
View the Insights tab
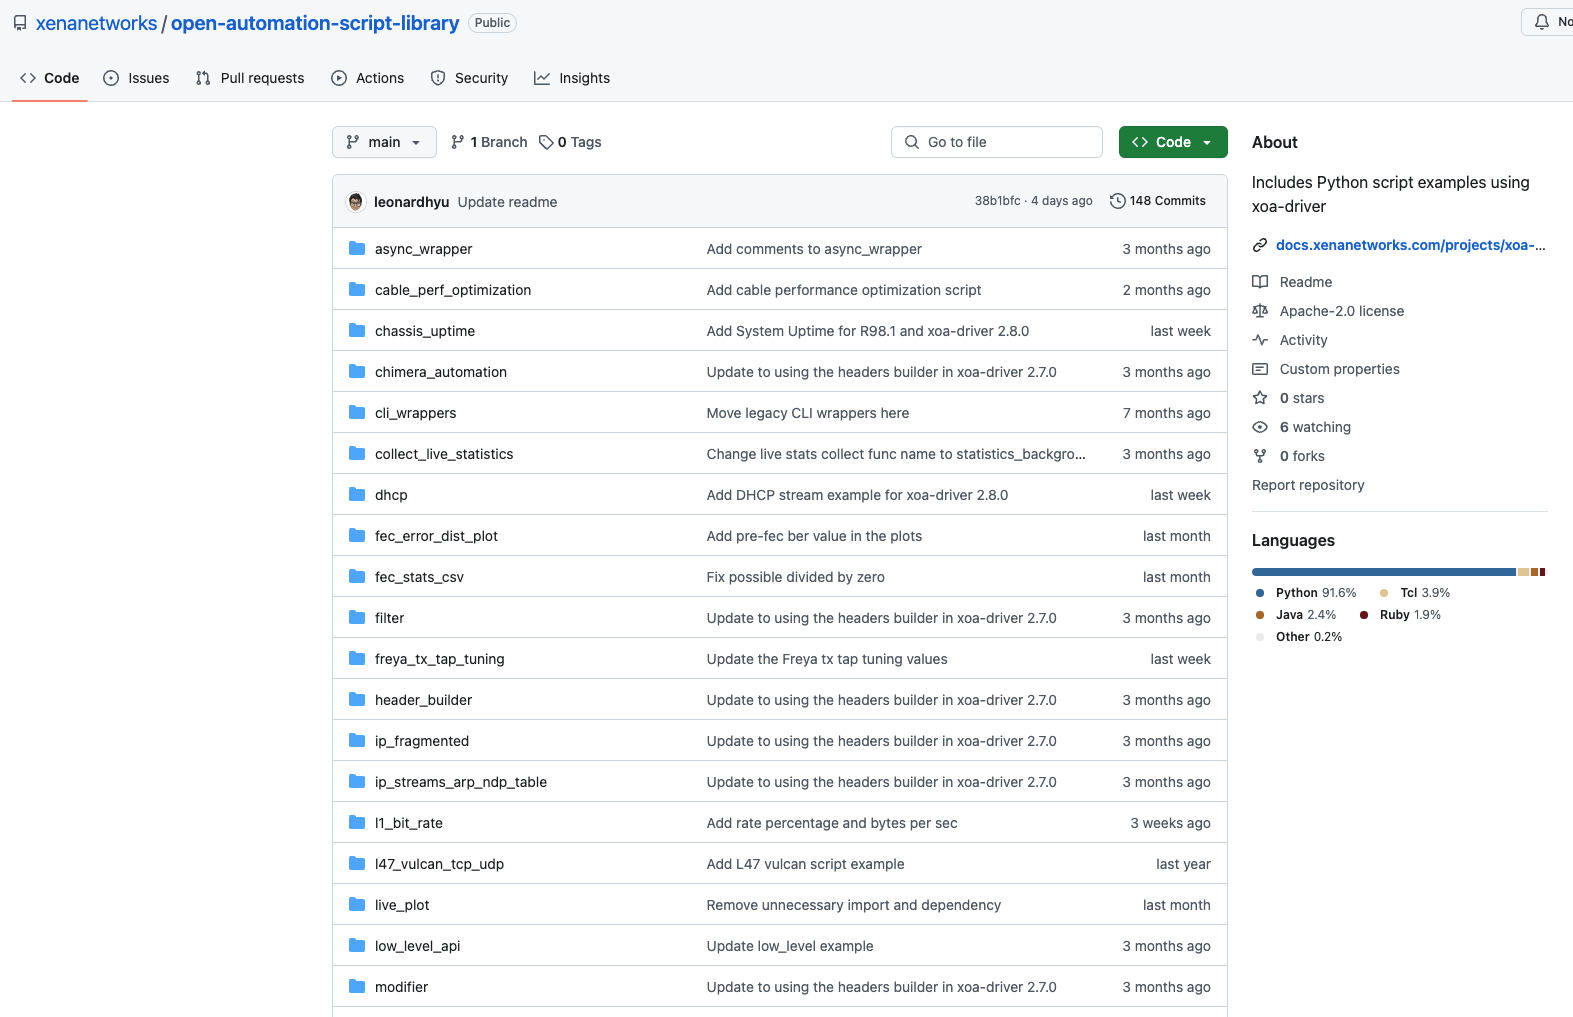tap(572, 78)
